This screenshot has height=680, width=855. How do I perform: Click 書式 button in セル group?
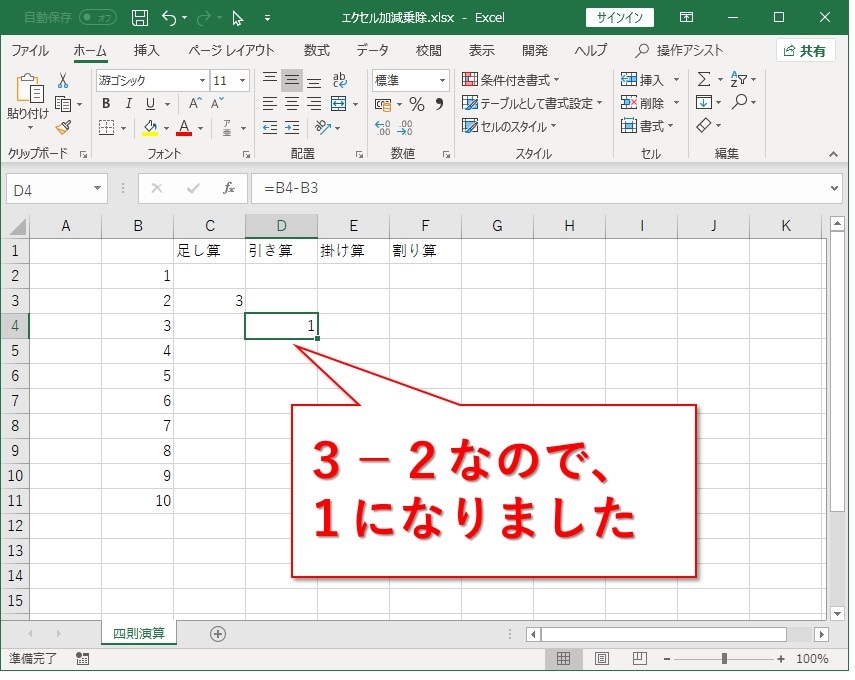click(x=647, y=127)
